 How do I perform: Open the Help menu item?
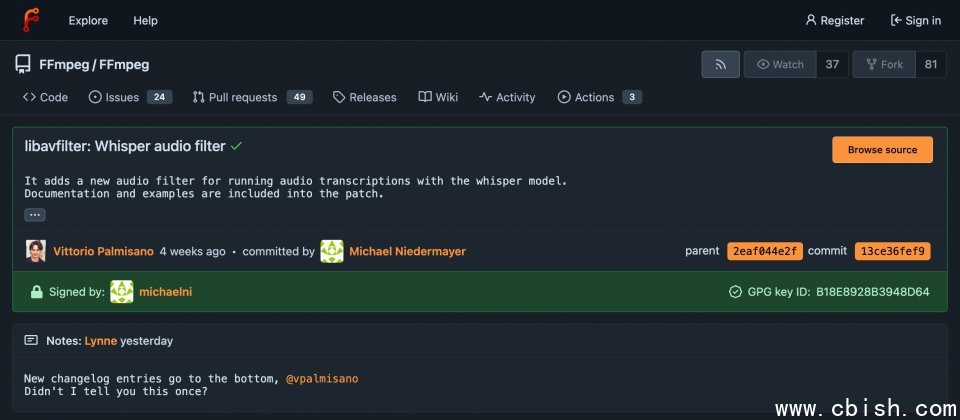click(x=145, y=20)
